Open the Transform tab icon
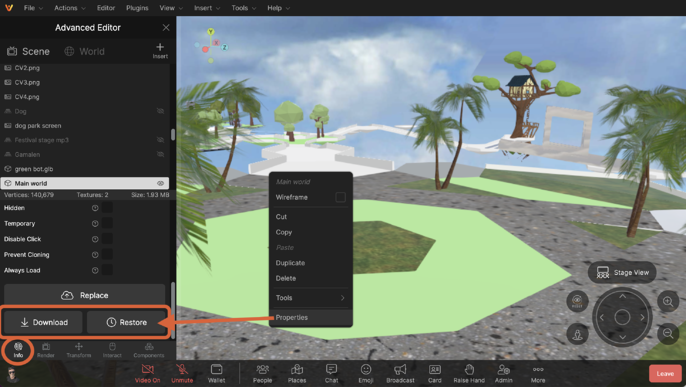The image size is (686, 387). coord(79,347)
